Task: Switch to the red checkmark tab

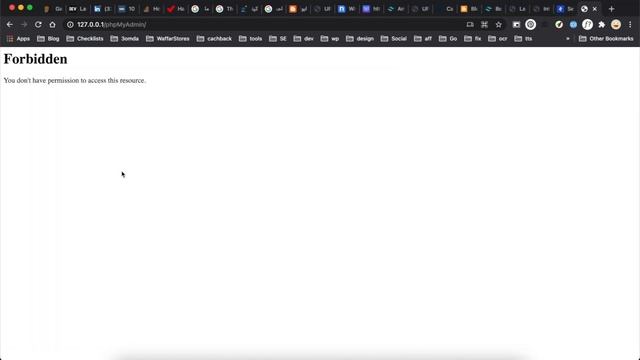Action: point(176,9)
